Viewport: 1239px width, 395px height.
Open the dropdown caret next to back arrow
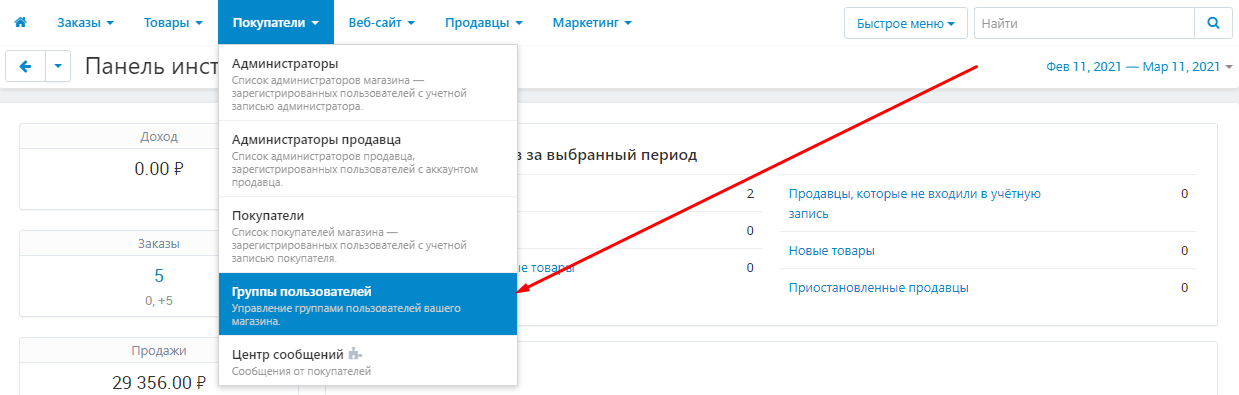coord(58,67)
